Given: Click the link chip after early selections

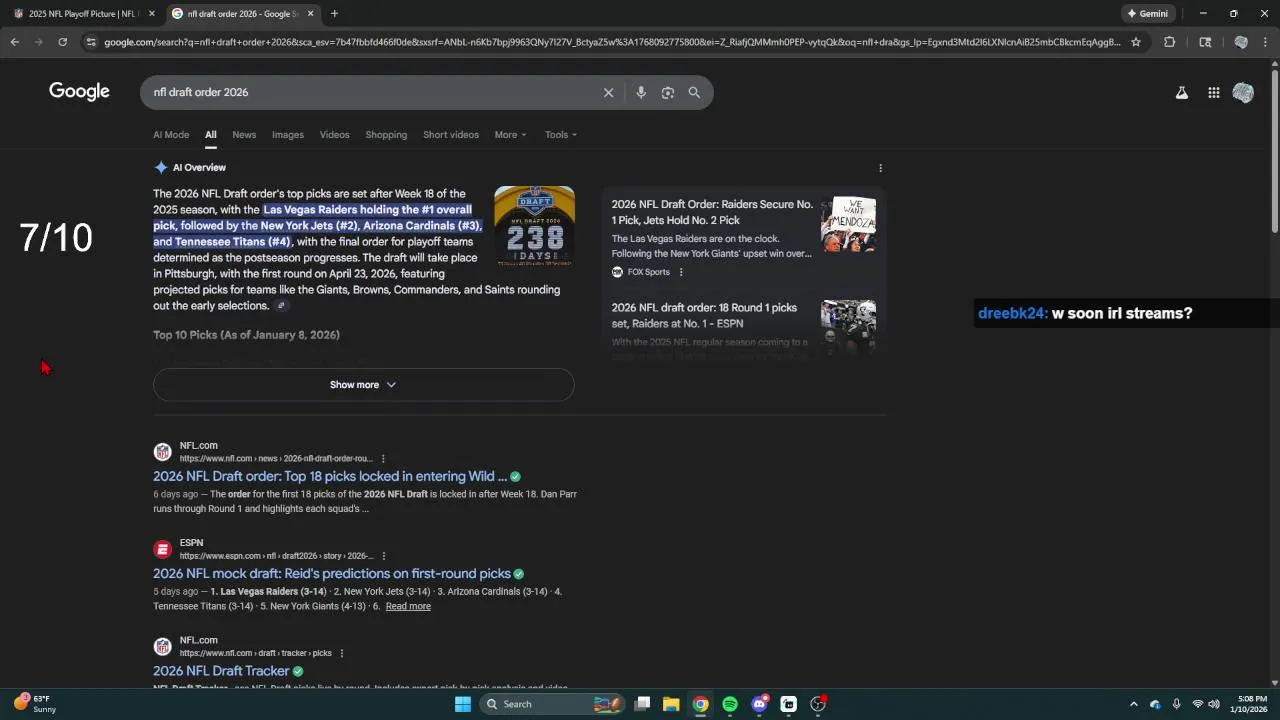Looking at the screenshot, I should (x=281, y=306).
